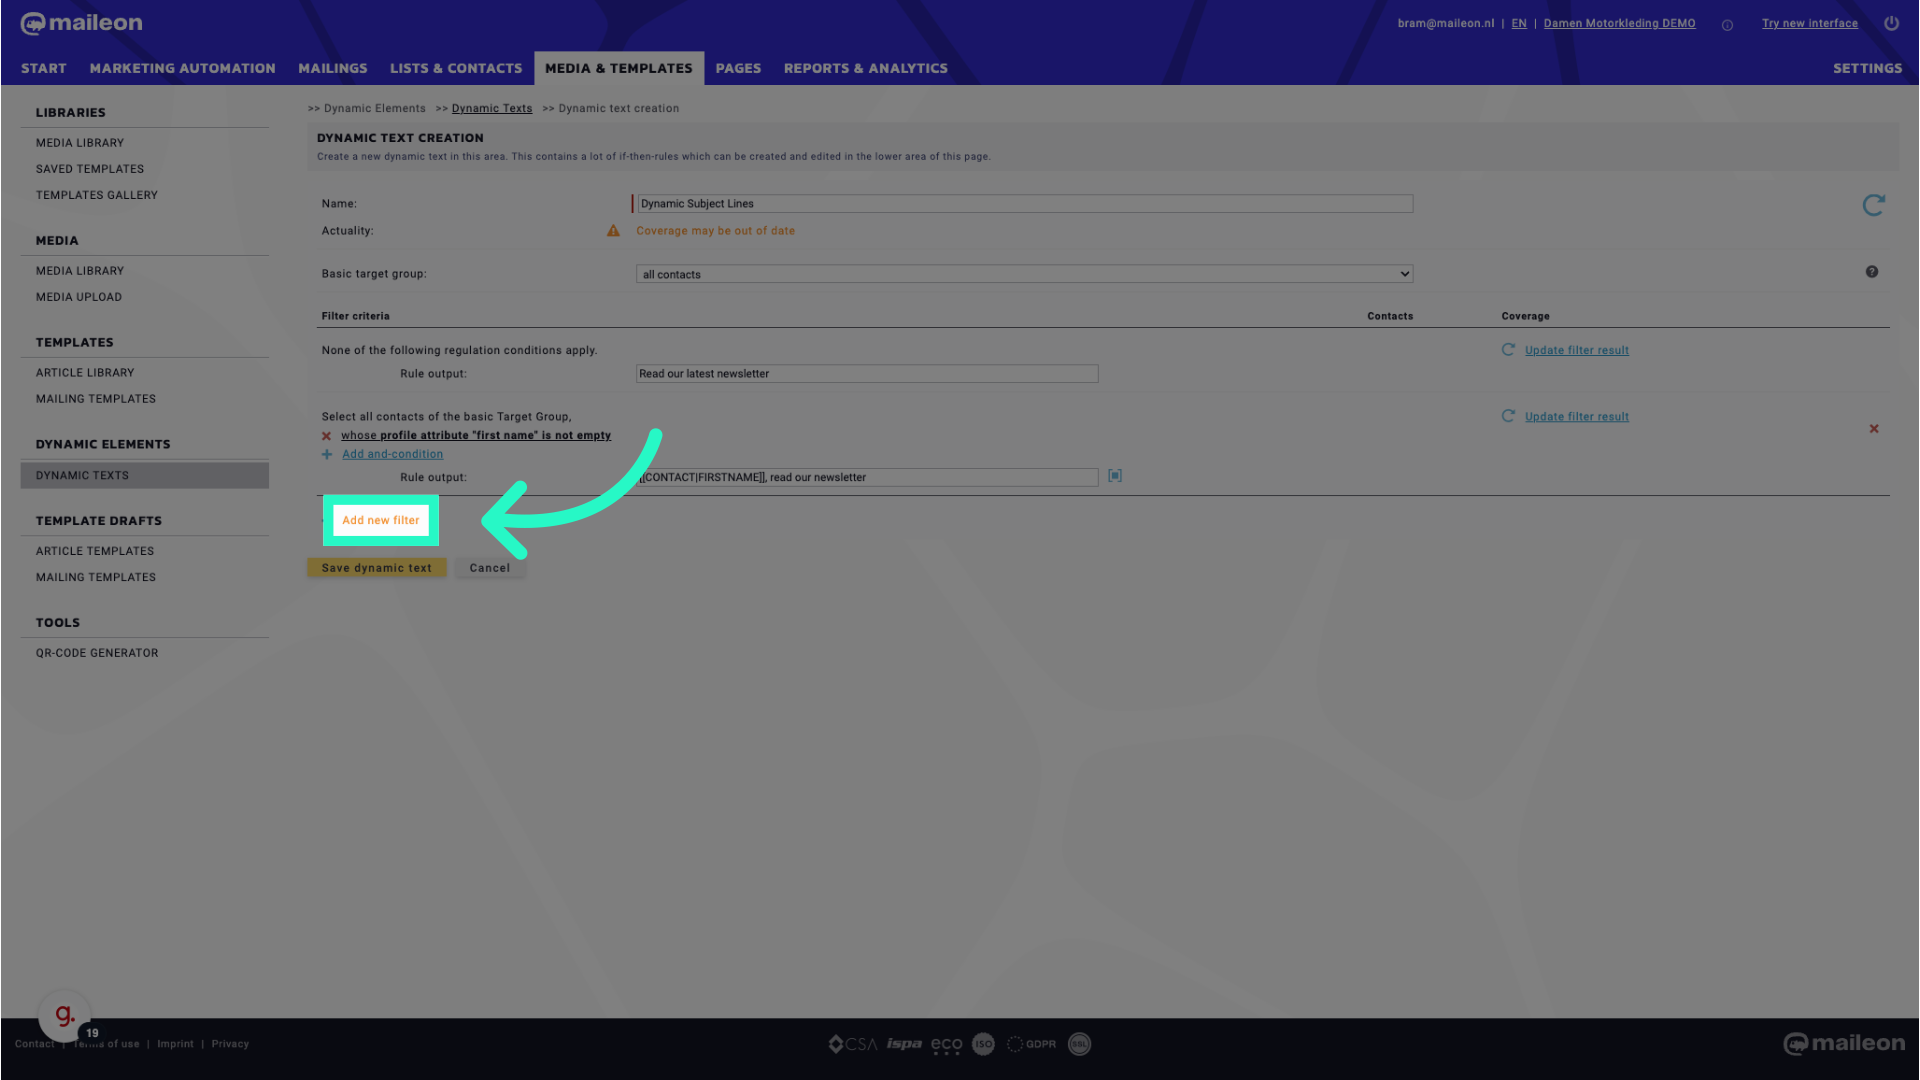
Task: Click the first Update filter result link
Action: (x=1577, y=350)
